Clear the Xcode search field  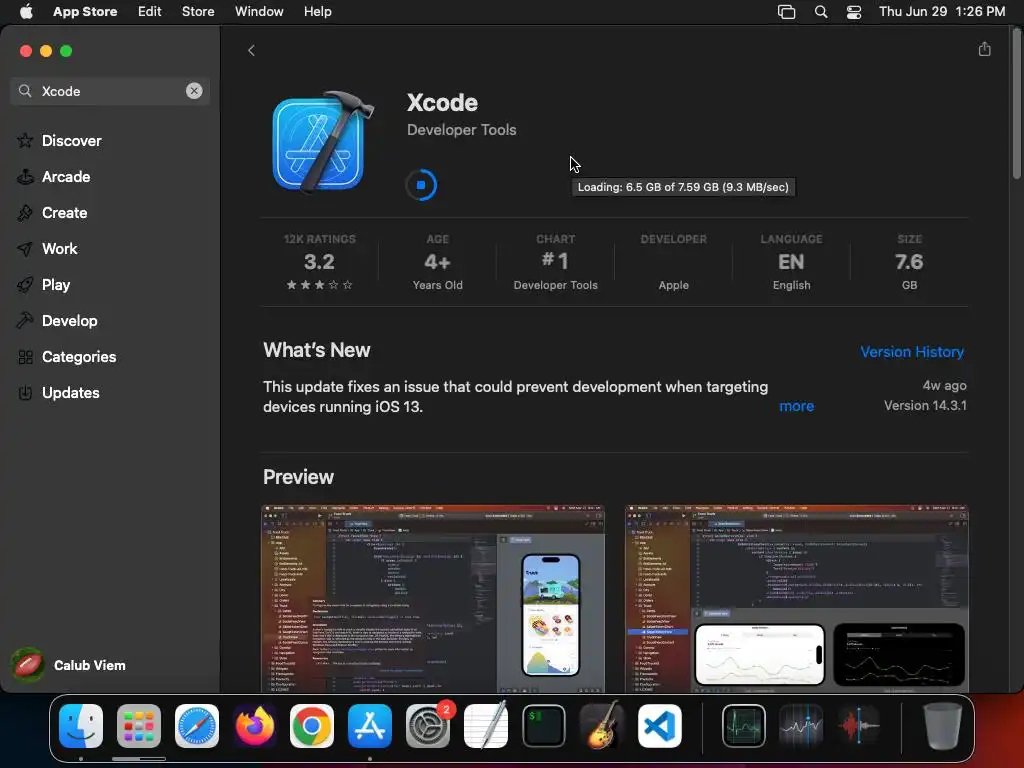[194, 91]
